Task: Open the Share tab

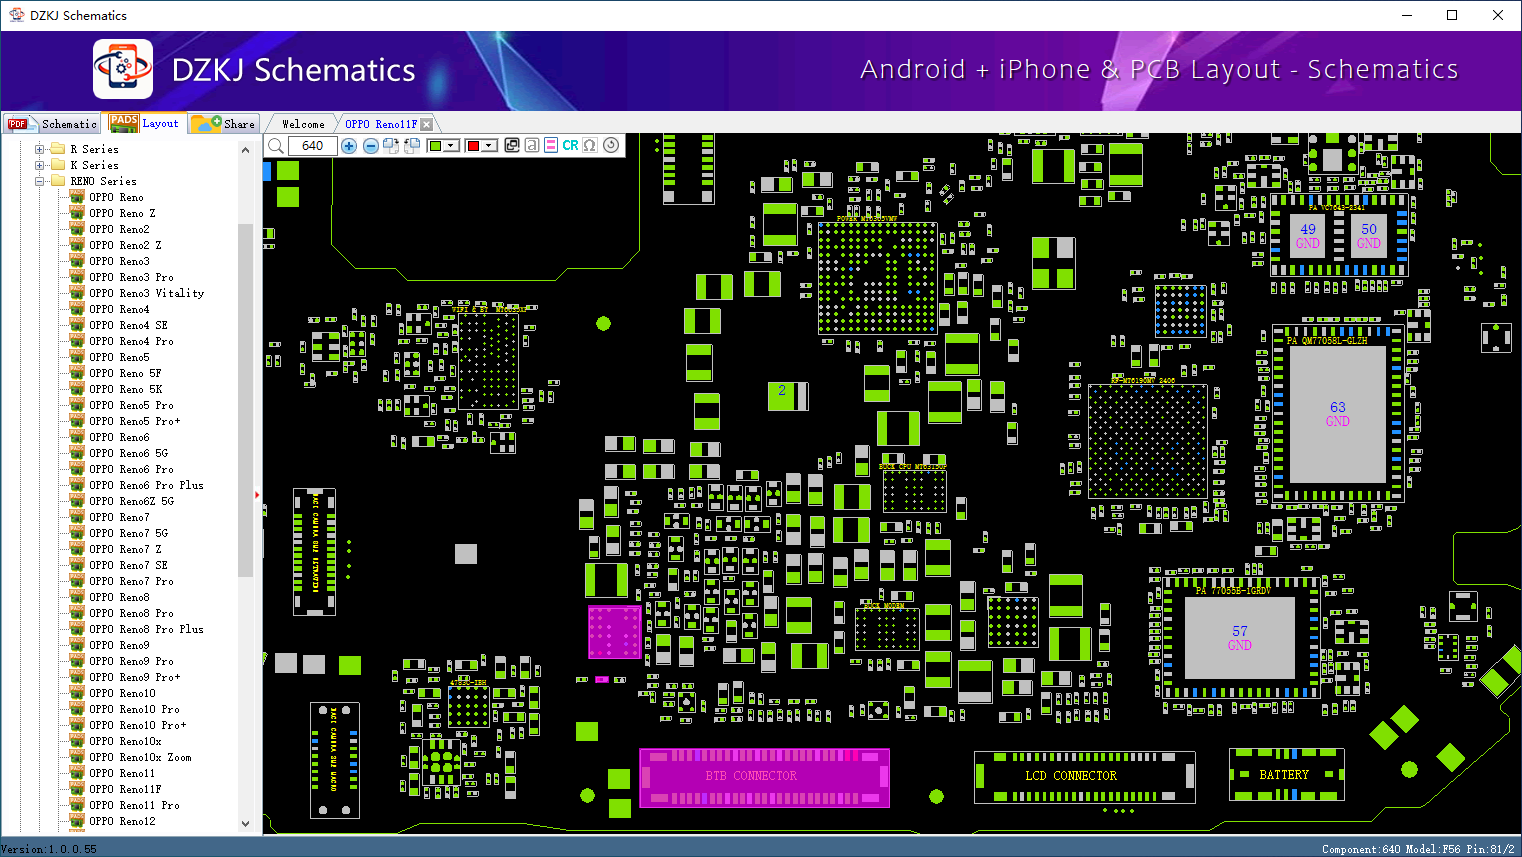Action: (225, 124)
